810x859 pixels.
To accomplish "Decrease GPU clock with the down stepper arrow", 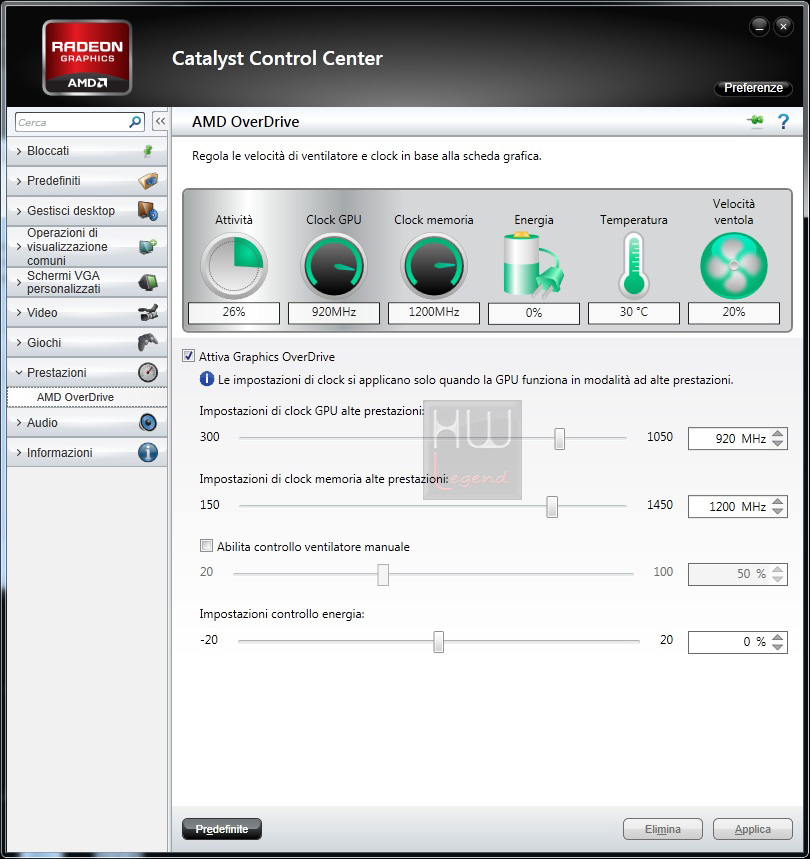I will click(x=778, y=443).
